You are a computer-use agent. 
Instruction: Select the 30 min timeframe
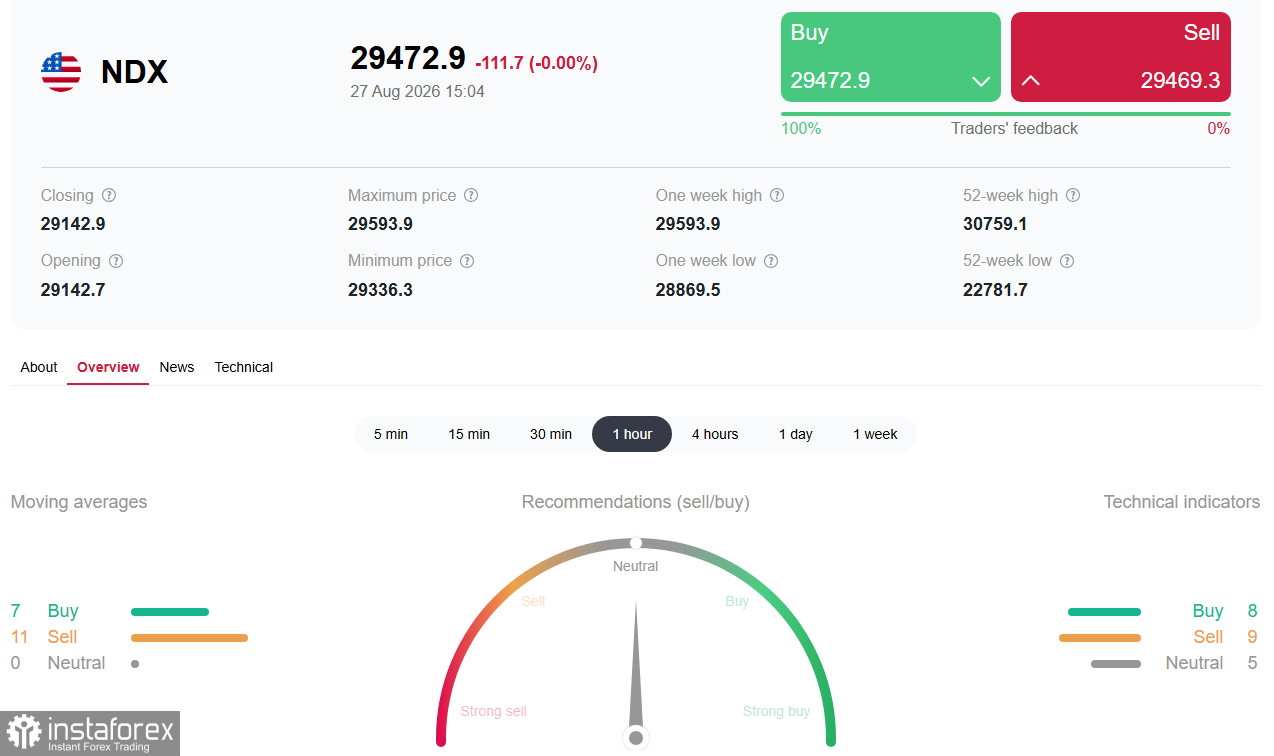click(x=551, y=434)
